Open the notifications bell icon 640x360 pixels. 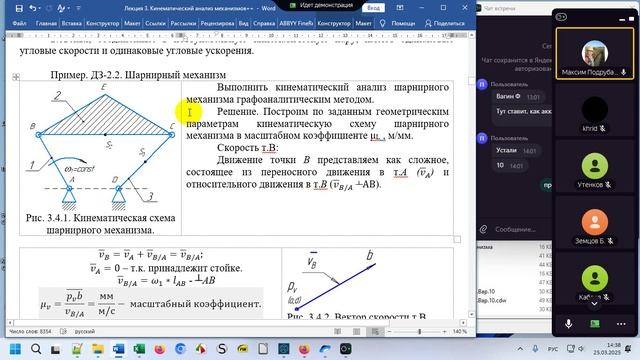click(x=629, y=349)
